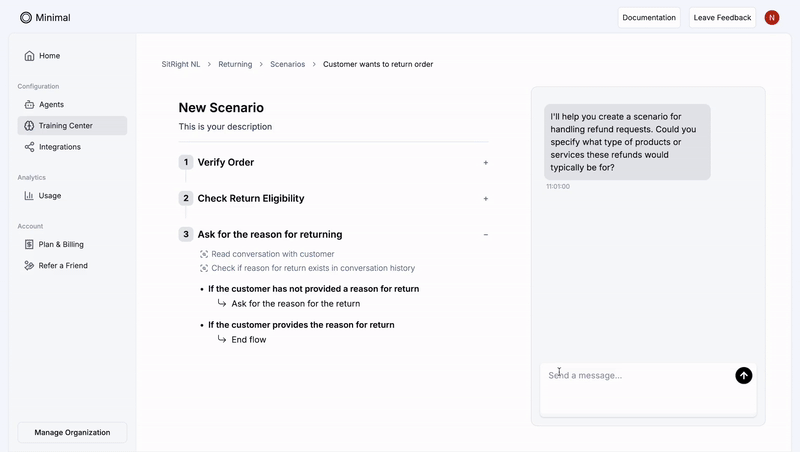This screenshot has height=452, width=800.
Task: Select the Agents robot icon
Action: click(x=29, y=105)
